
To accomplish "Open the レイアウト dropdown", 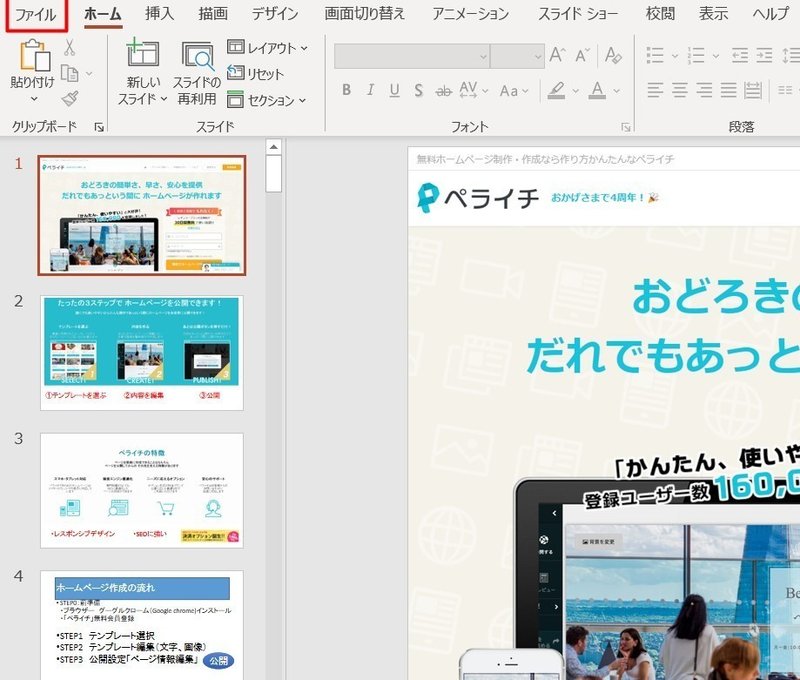I will 267,48.
